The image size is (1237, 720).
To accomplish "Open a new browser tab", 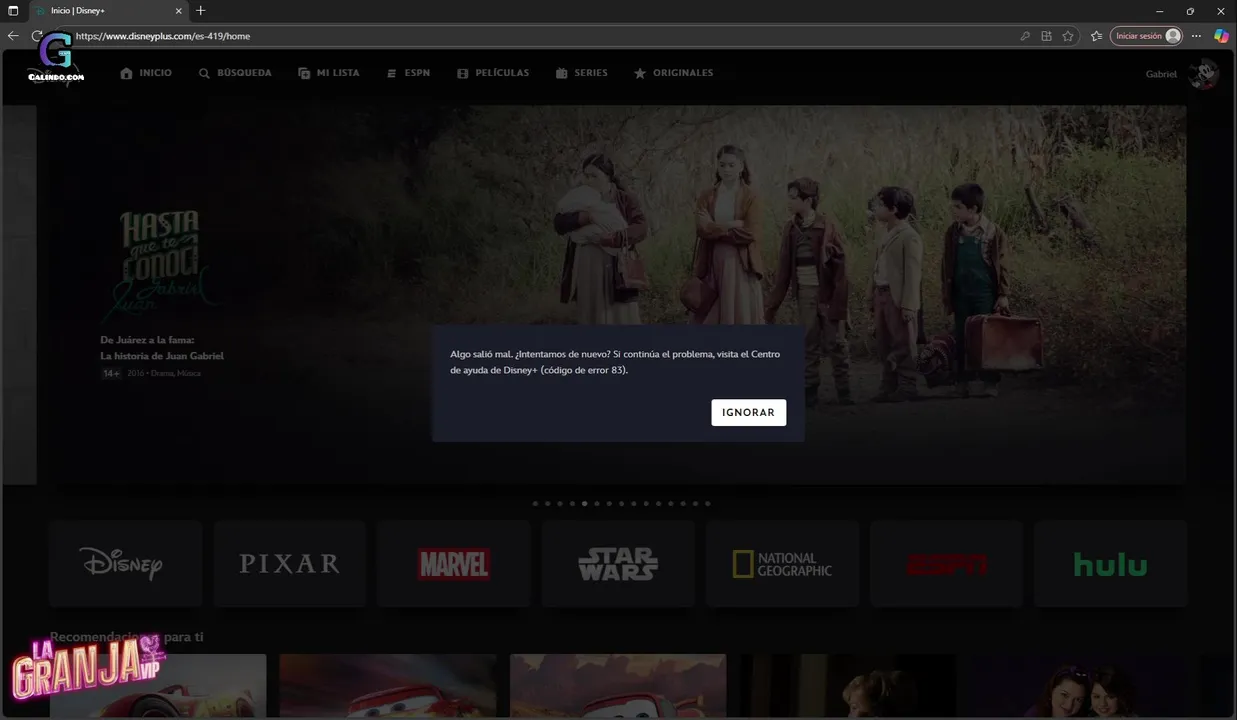I will pos(201,10).
